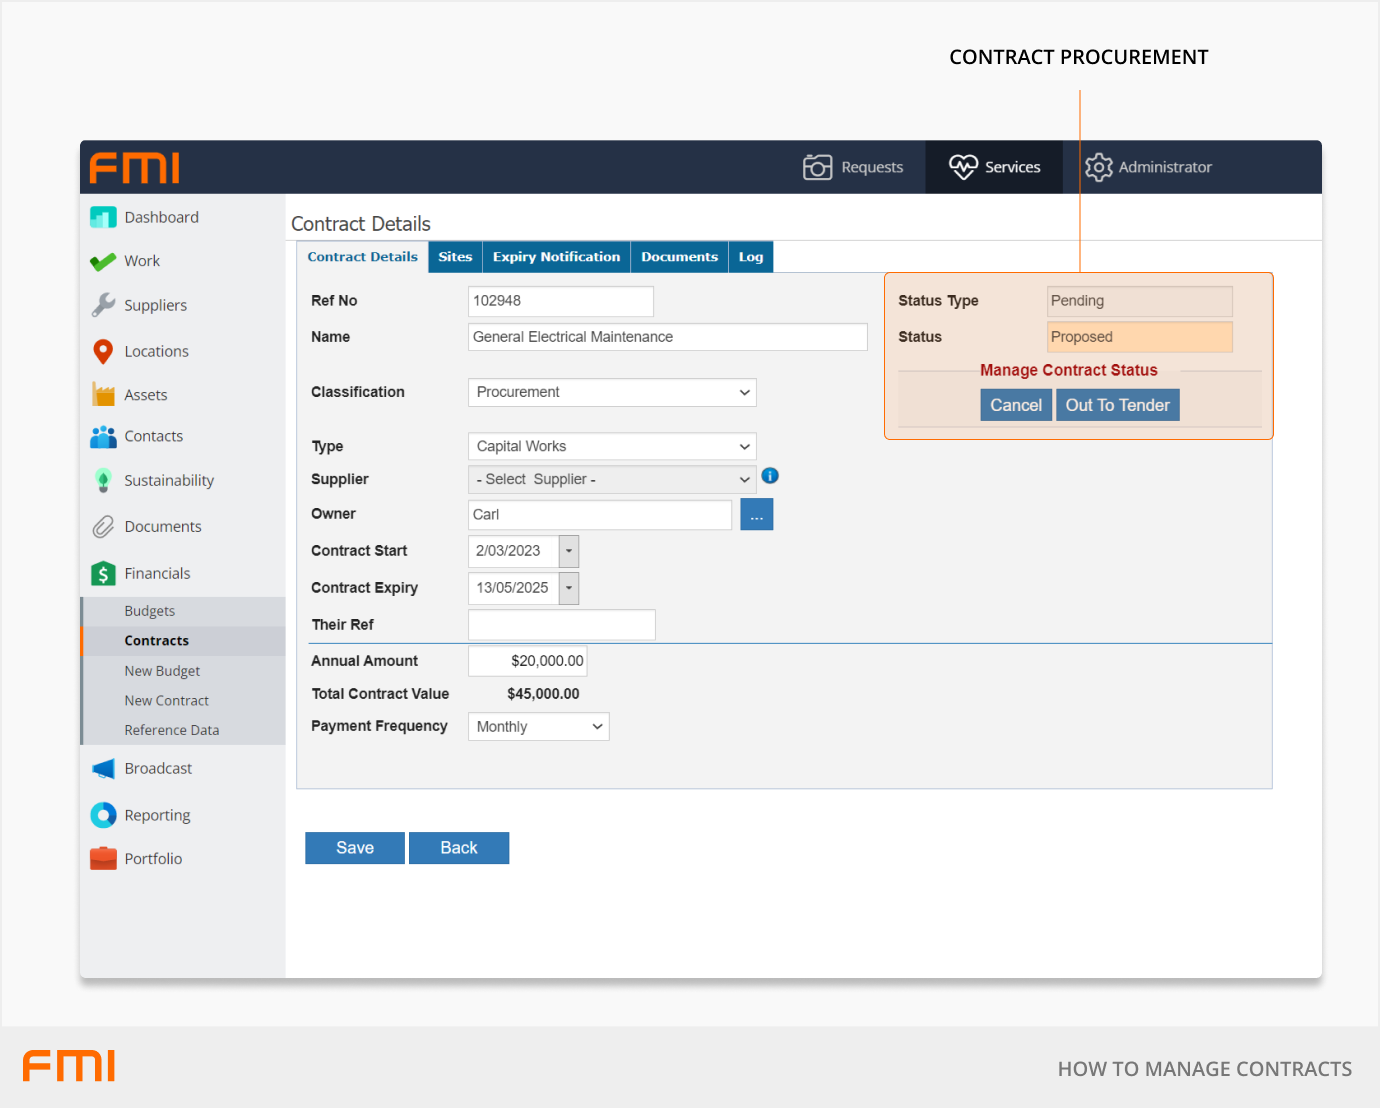Expand the Classification dropdown
The height and width of the screenshot is (1108, 1380).
[x=612, y=392]
